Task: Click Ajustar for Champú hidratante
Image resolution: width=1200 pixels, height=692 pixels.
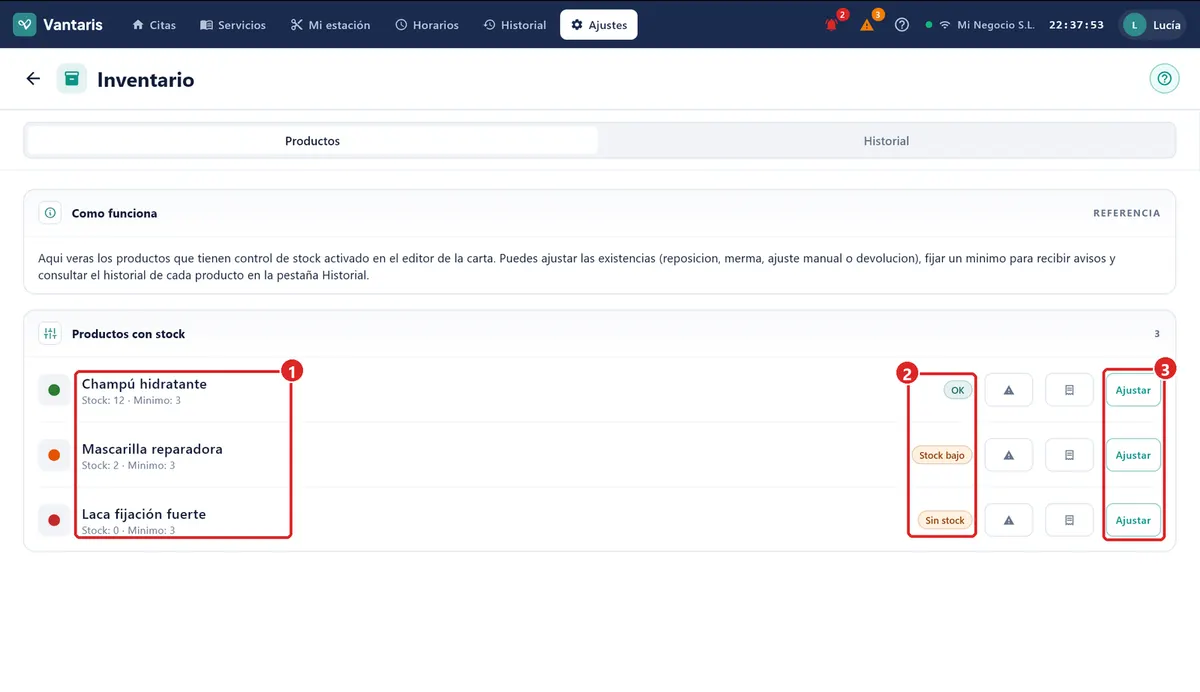Action: (1133, 390)
